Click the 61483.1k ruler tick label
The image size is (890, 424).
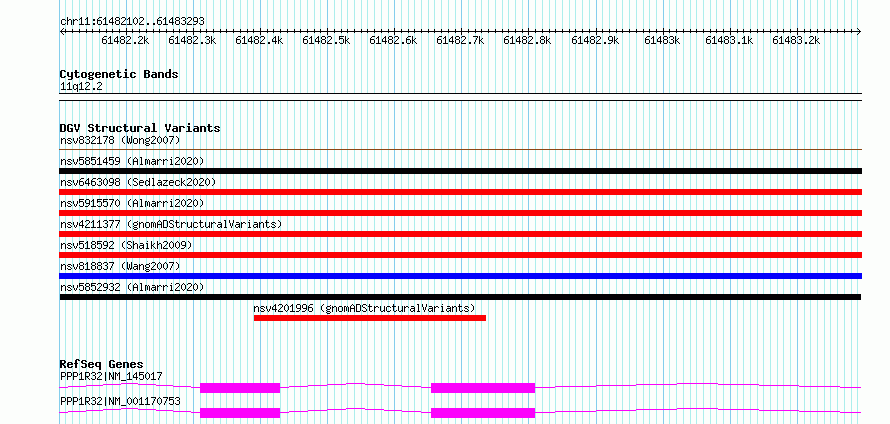pos(729,40)
